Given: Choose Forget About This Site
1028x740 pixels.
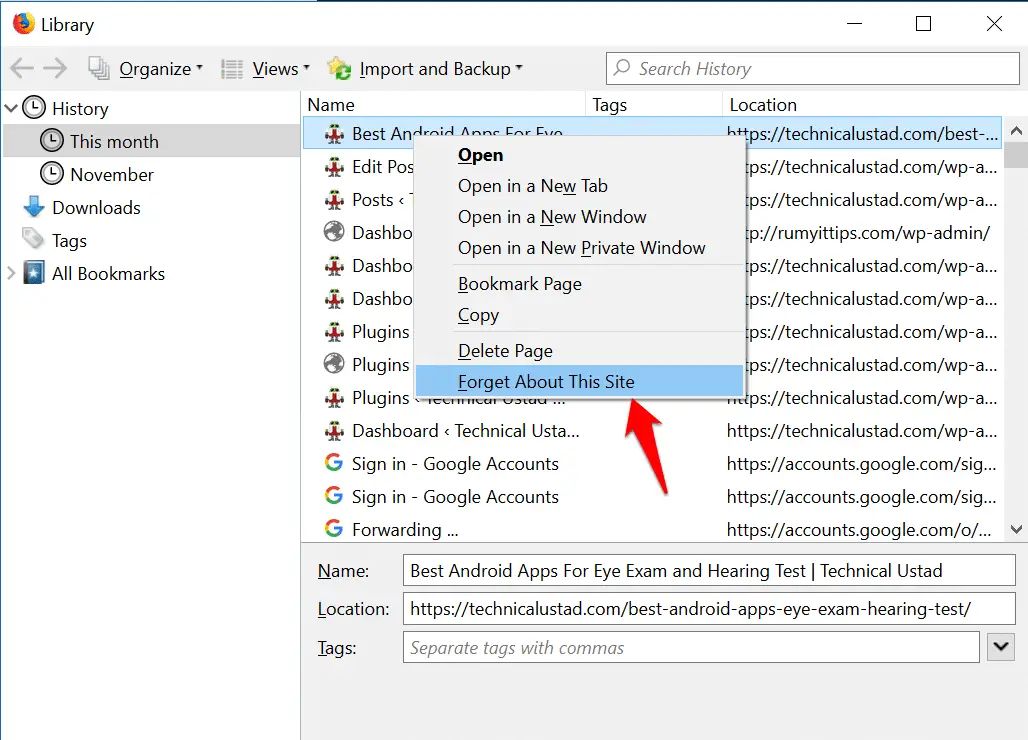Looking at the screenshot, I should point(580,381).
